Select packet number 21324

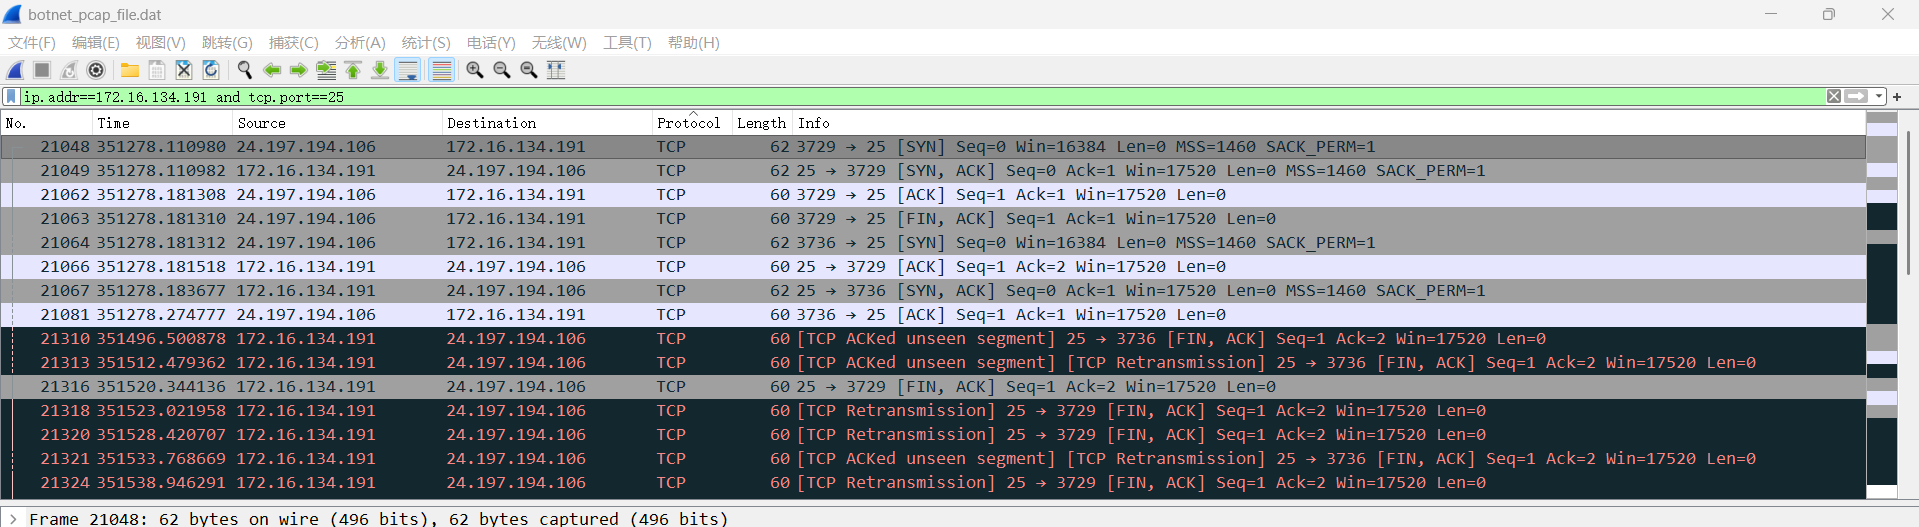(933, 483)
